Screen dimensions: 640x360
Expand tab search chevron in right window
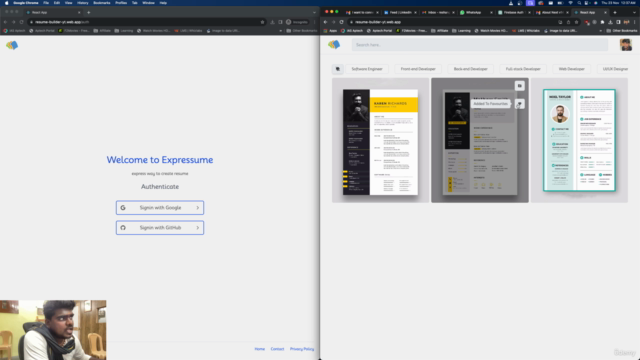[x=634, y=13]
